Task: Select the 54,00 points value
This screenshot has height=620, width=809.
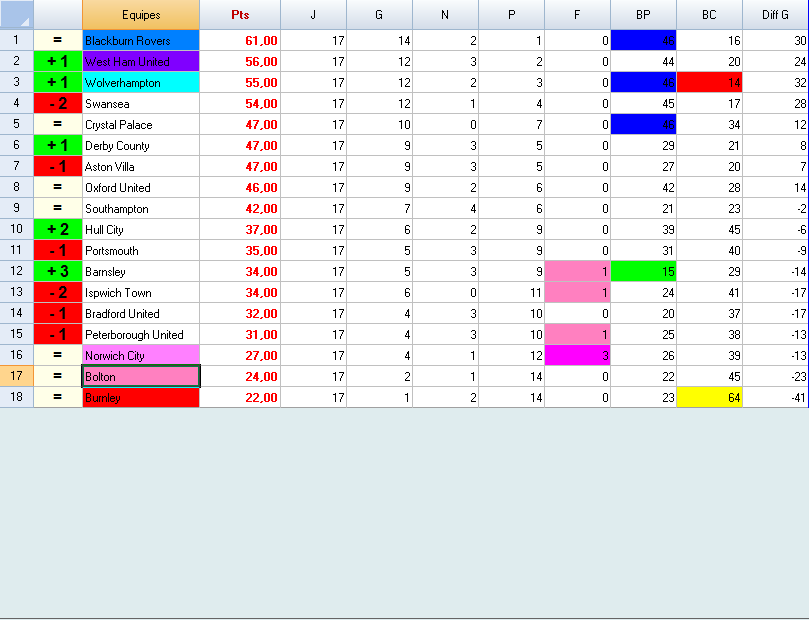Action: pyautogui.click(x=240, y=103)
